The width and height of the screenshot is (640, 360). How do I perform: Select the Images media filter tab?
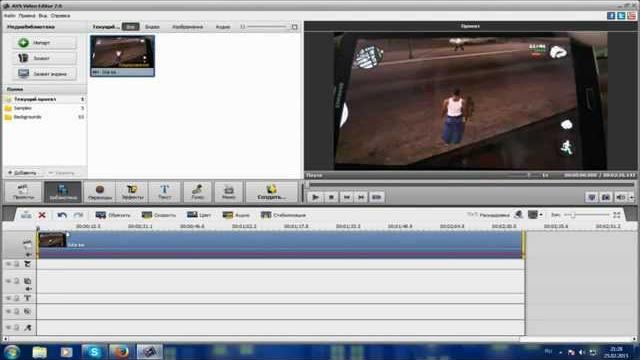pyautogui.click(x=187, y=27)
